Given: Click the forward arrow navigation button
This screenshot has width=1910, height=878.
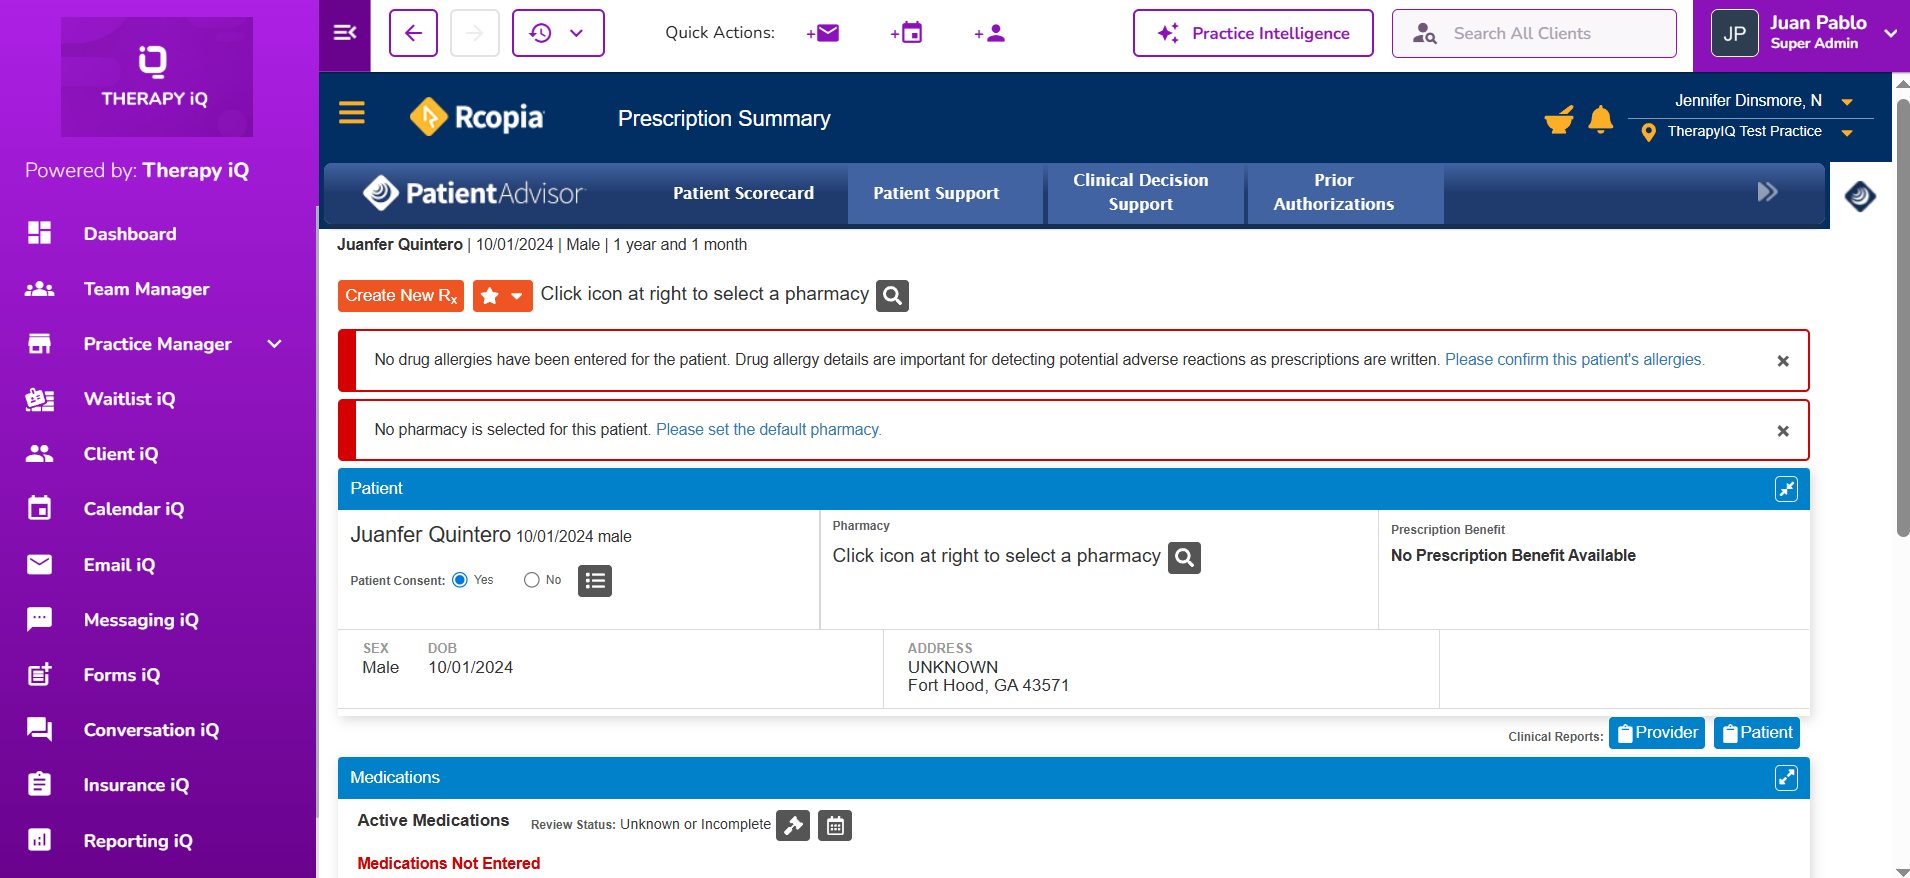Looking at the screenshot, I should click(475, 33).
